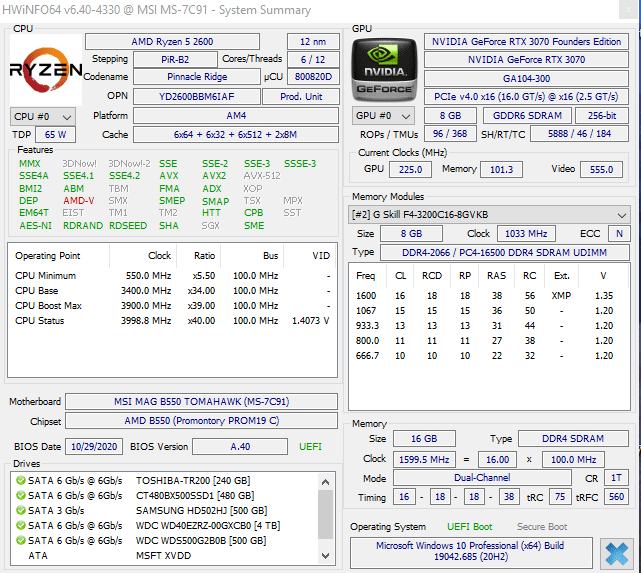Click the AES-NI feature label
This screenshot has height=573, width=641.
click(x=36, y=226)
